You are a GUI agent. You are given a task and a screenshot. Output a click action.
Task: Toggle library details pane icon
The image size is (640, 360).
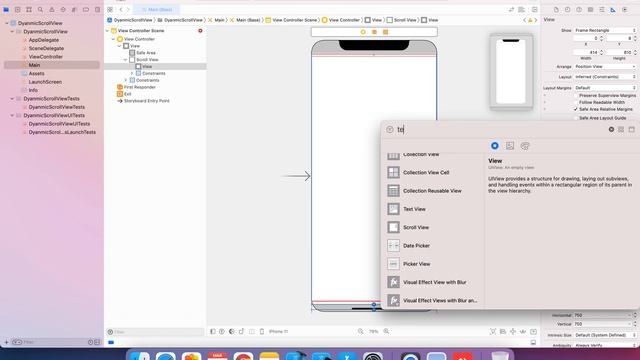coord(631,129)
